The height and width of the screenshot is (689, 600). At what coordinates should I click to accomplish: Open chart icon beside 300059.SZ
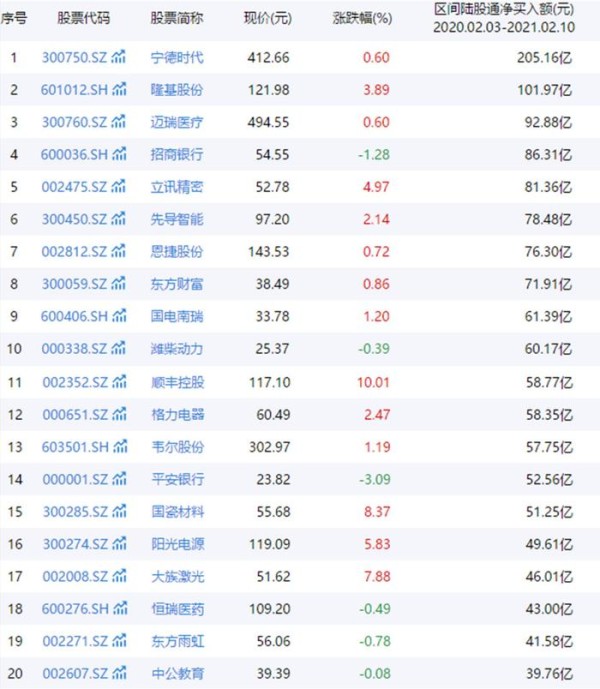118,283
